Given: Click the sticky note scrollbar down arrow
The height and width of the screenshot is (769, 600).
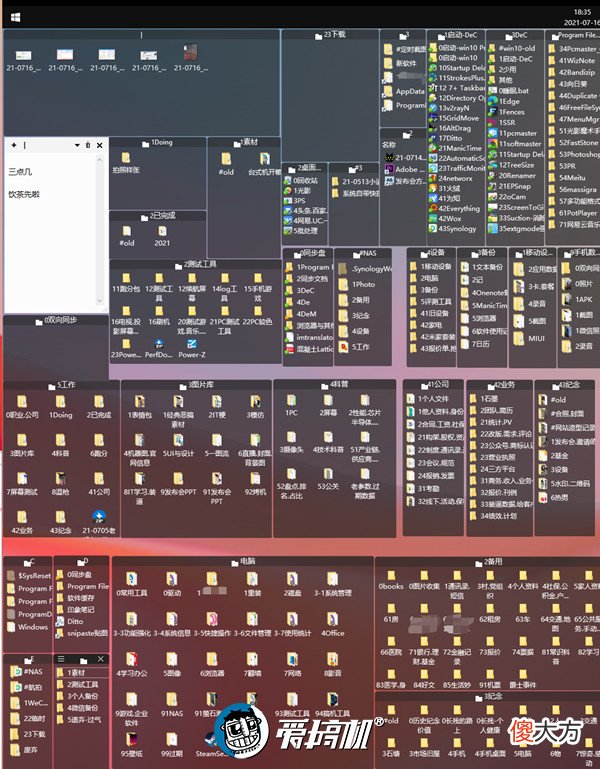Looking at the screenshot, I should [x=100, y=301].
